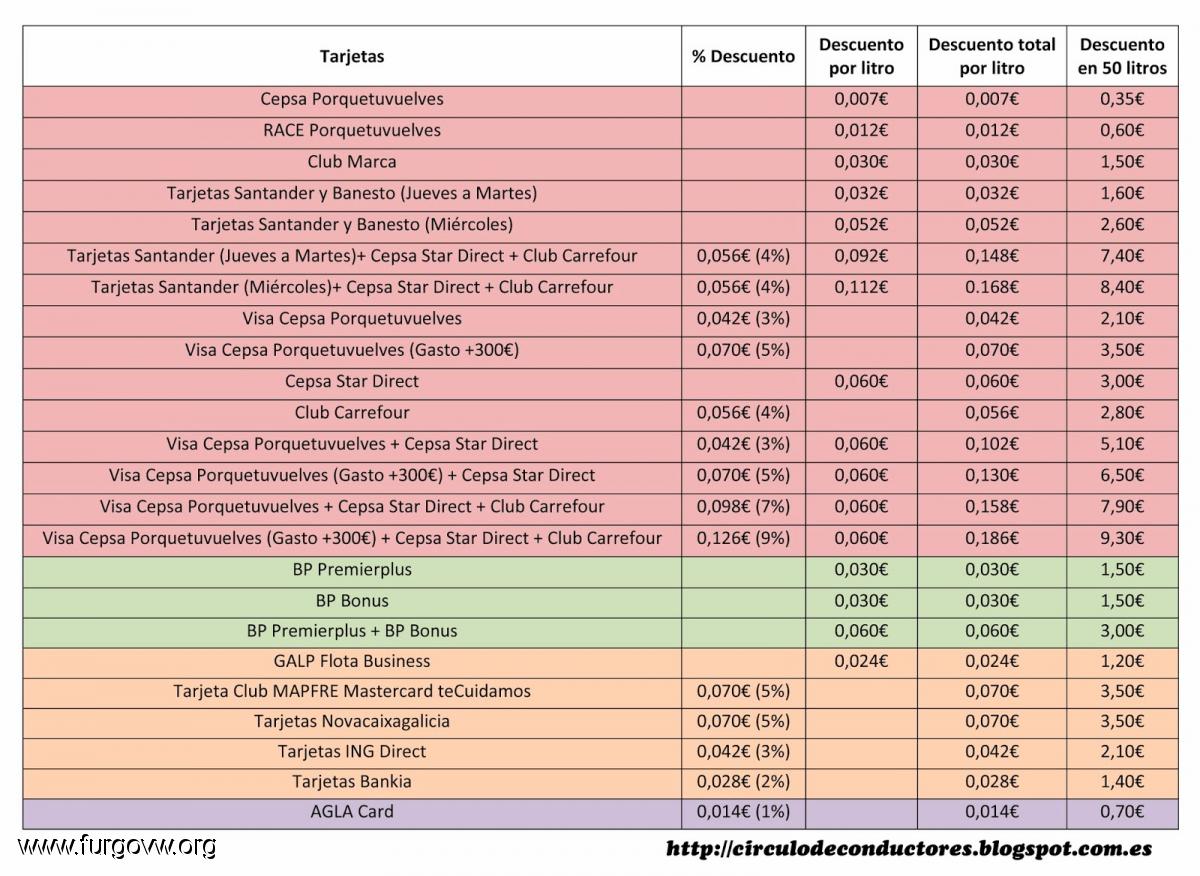Click the "Visa Cepsa Porquetuvuelves (Gasto +300€)" cell
The image size is (1200, 876).
(352, 350)
